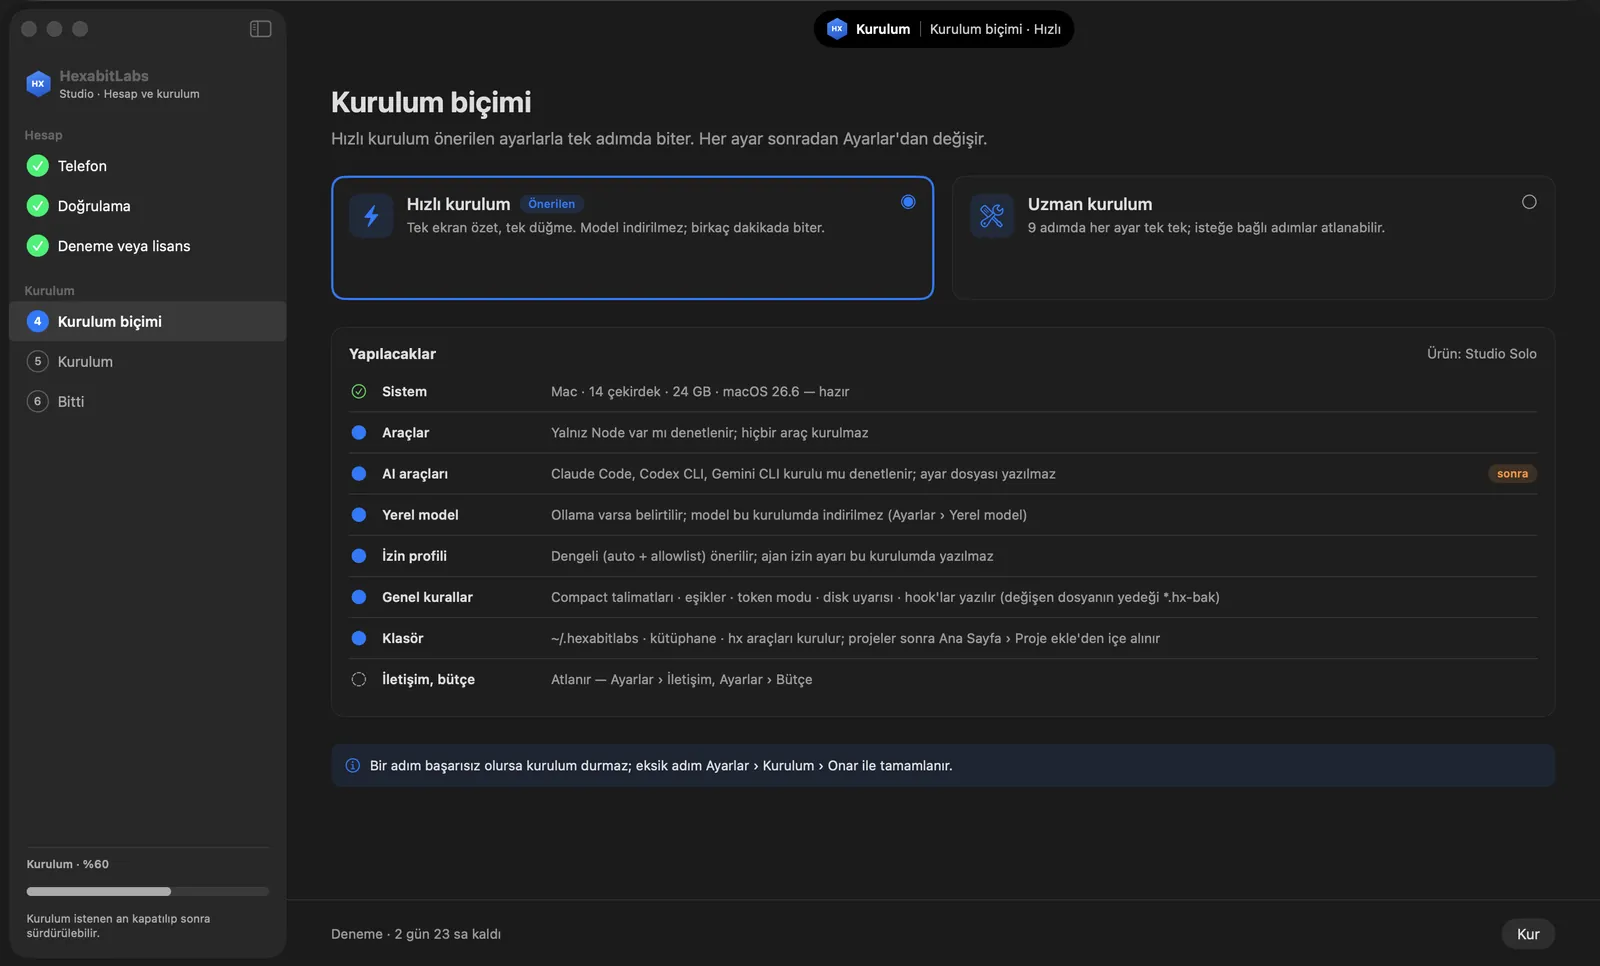Viewport: 1600px width, 966px height.
Task: Click the HX logo in top Kurulum pill
Action: point(837,29)
